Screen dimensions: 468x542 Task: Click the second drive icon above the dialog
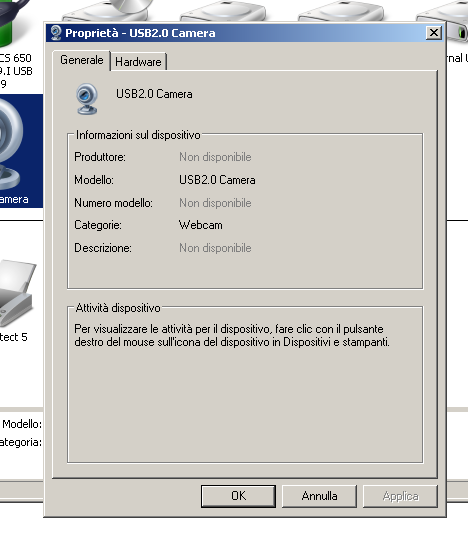[223, 11]
